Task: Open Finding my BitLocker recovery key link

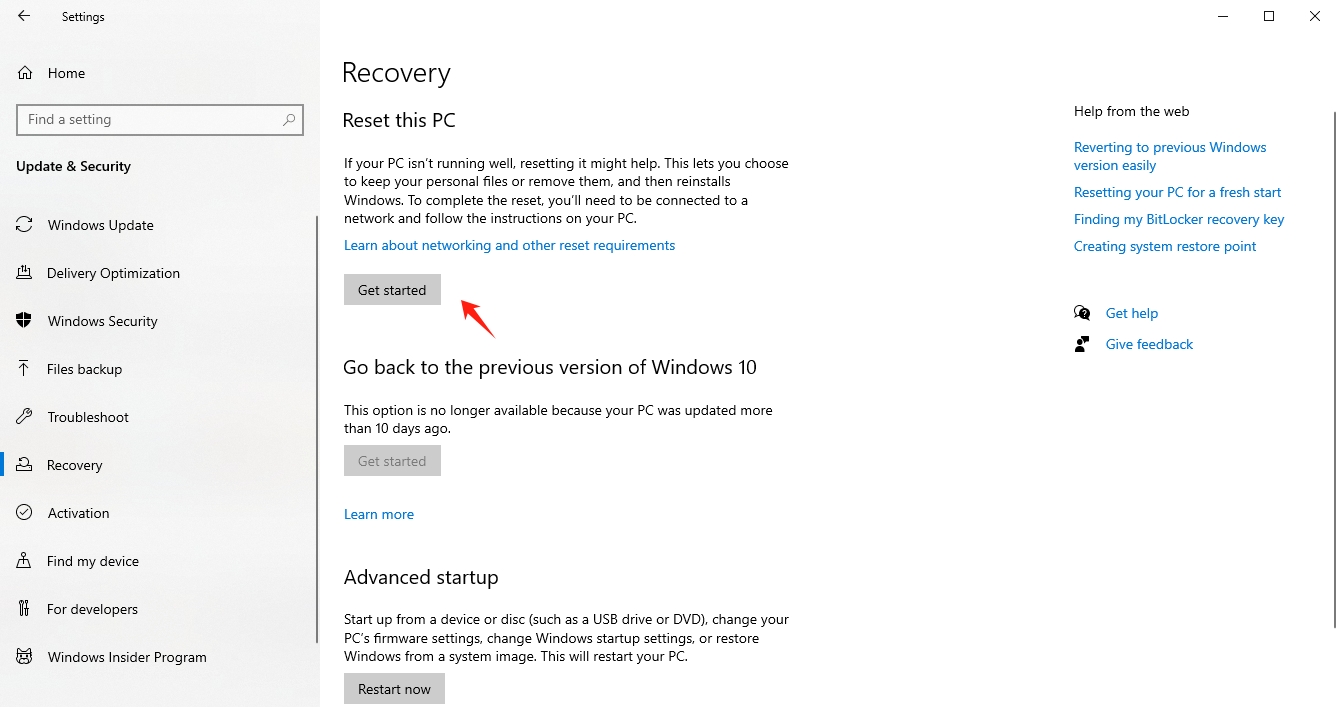Action: pyautogui.click(x=1179, y=219)
